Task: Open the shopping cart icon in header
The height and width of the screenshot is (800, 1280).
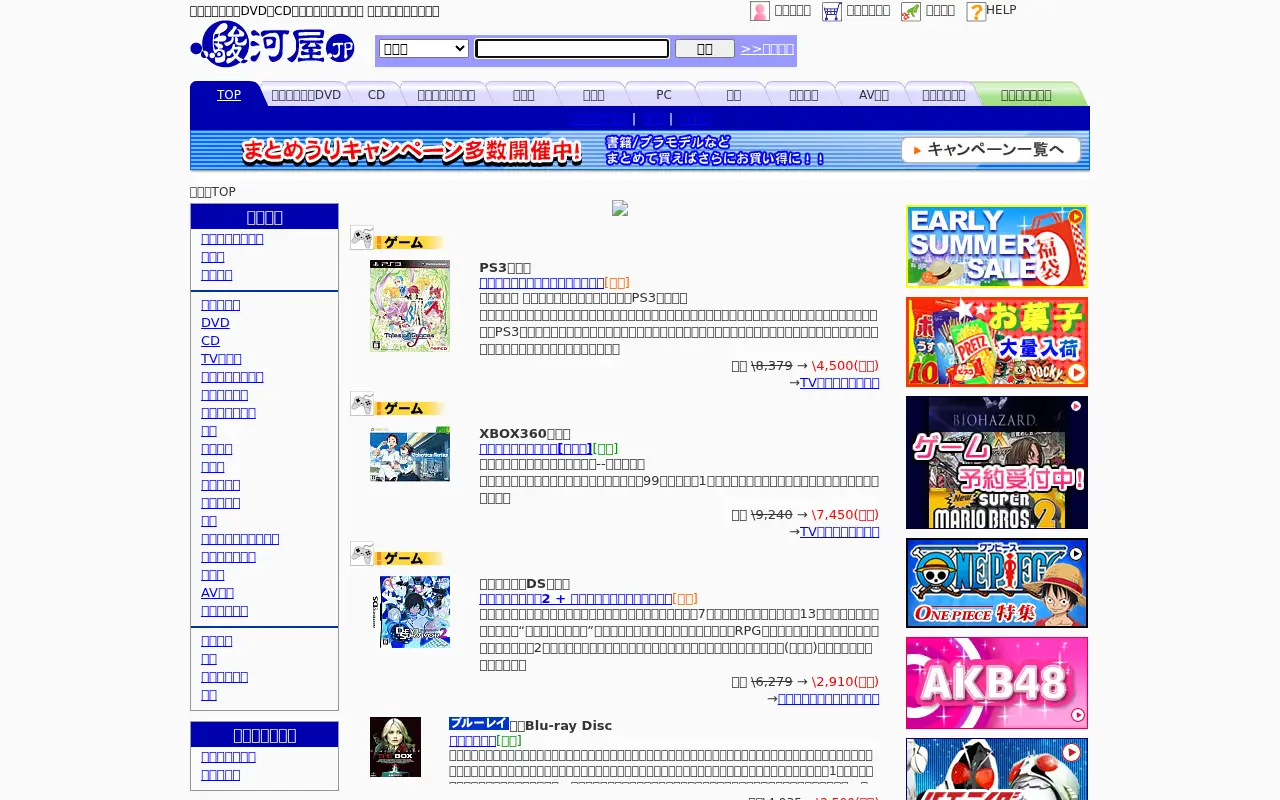Action: [832, 11]
